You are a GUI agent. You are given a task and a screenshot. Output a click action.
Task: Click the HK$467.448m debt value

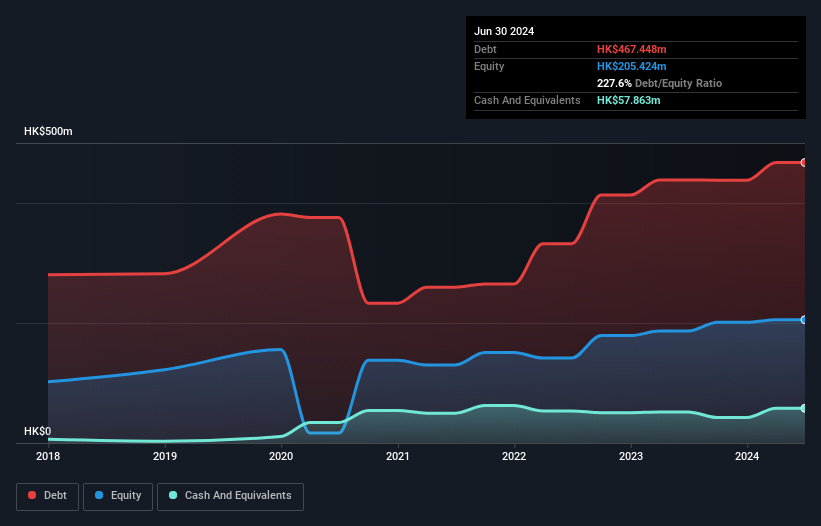pos(631,49)
